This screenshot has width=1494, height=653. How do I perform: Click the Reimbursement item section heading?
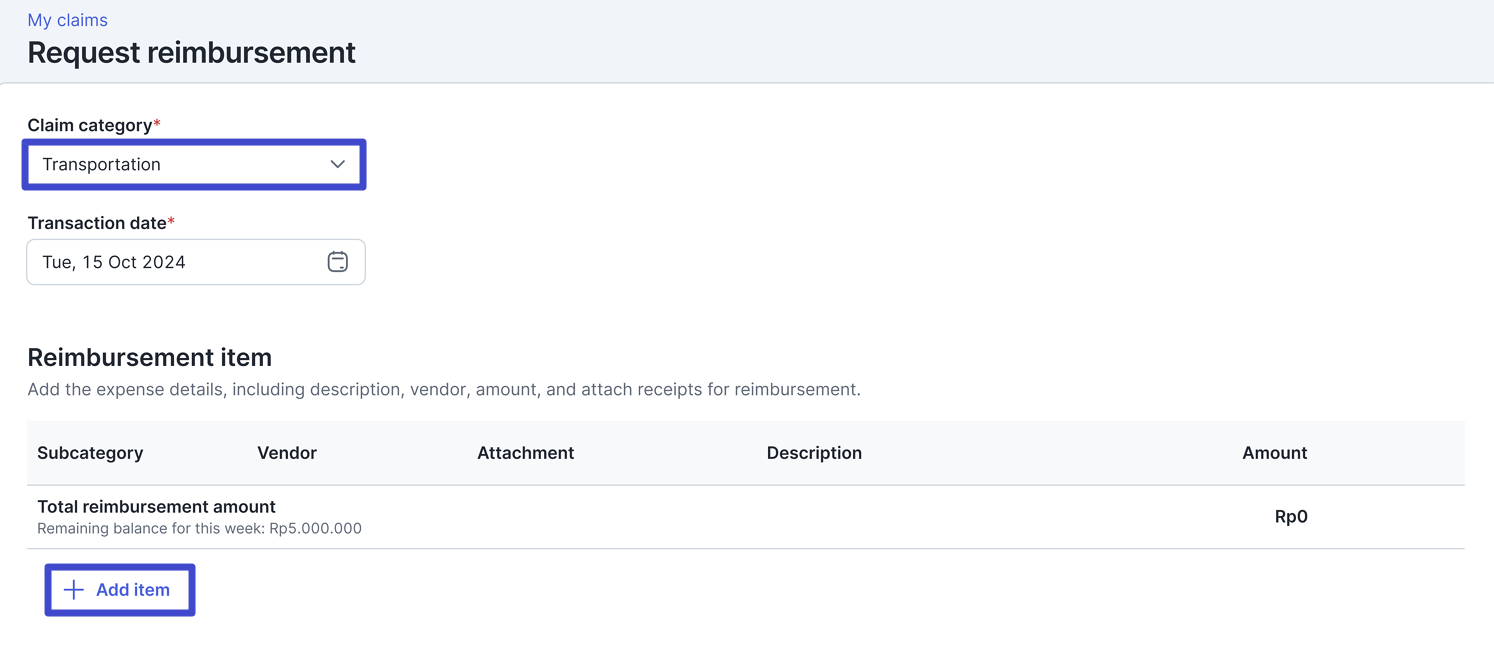point(150,357)
